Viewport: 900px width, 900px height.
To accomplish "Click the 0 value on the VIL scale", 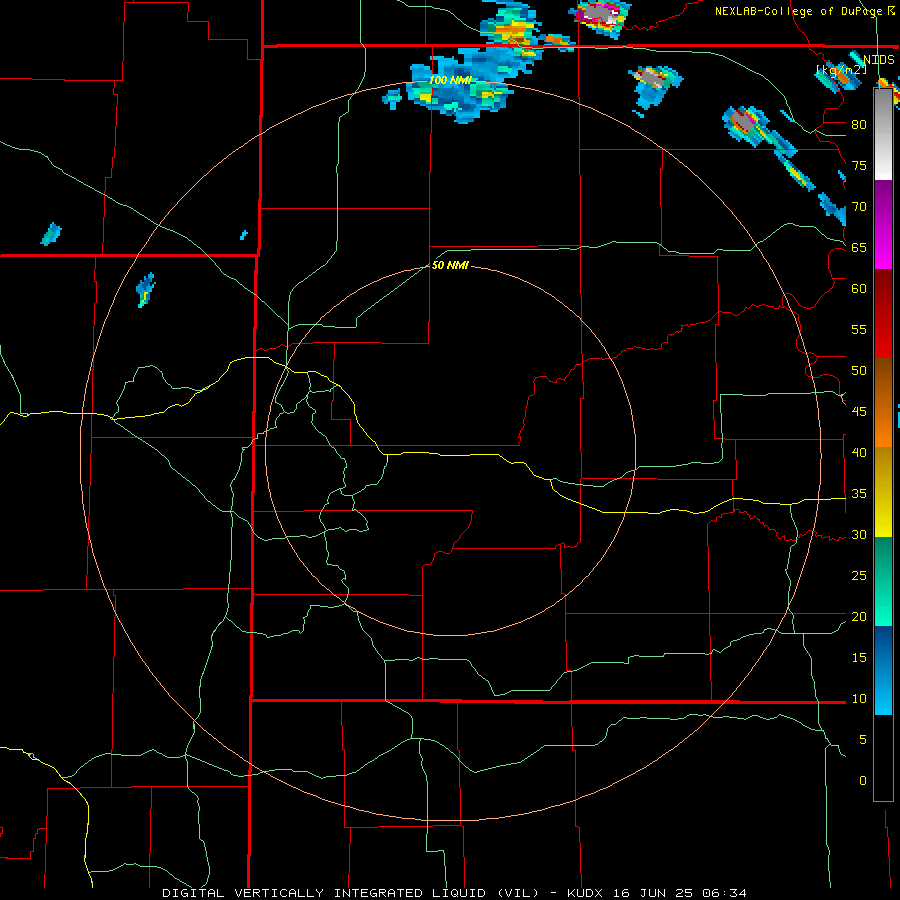I will click(863, 781).
